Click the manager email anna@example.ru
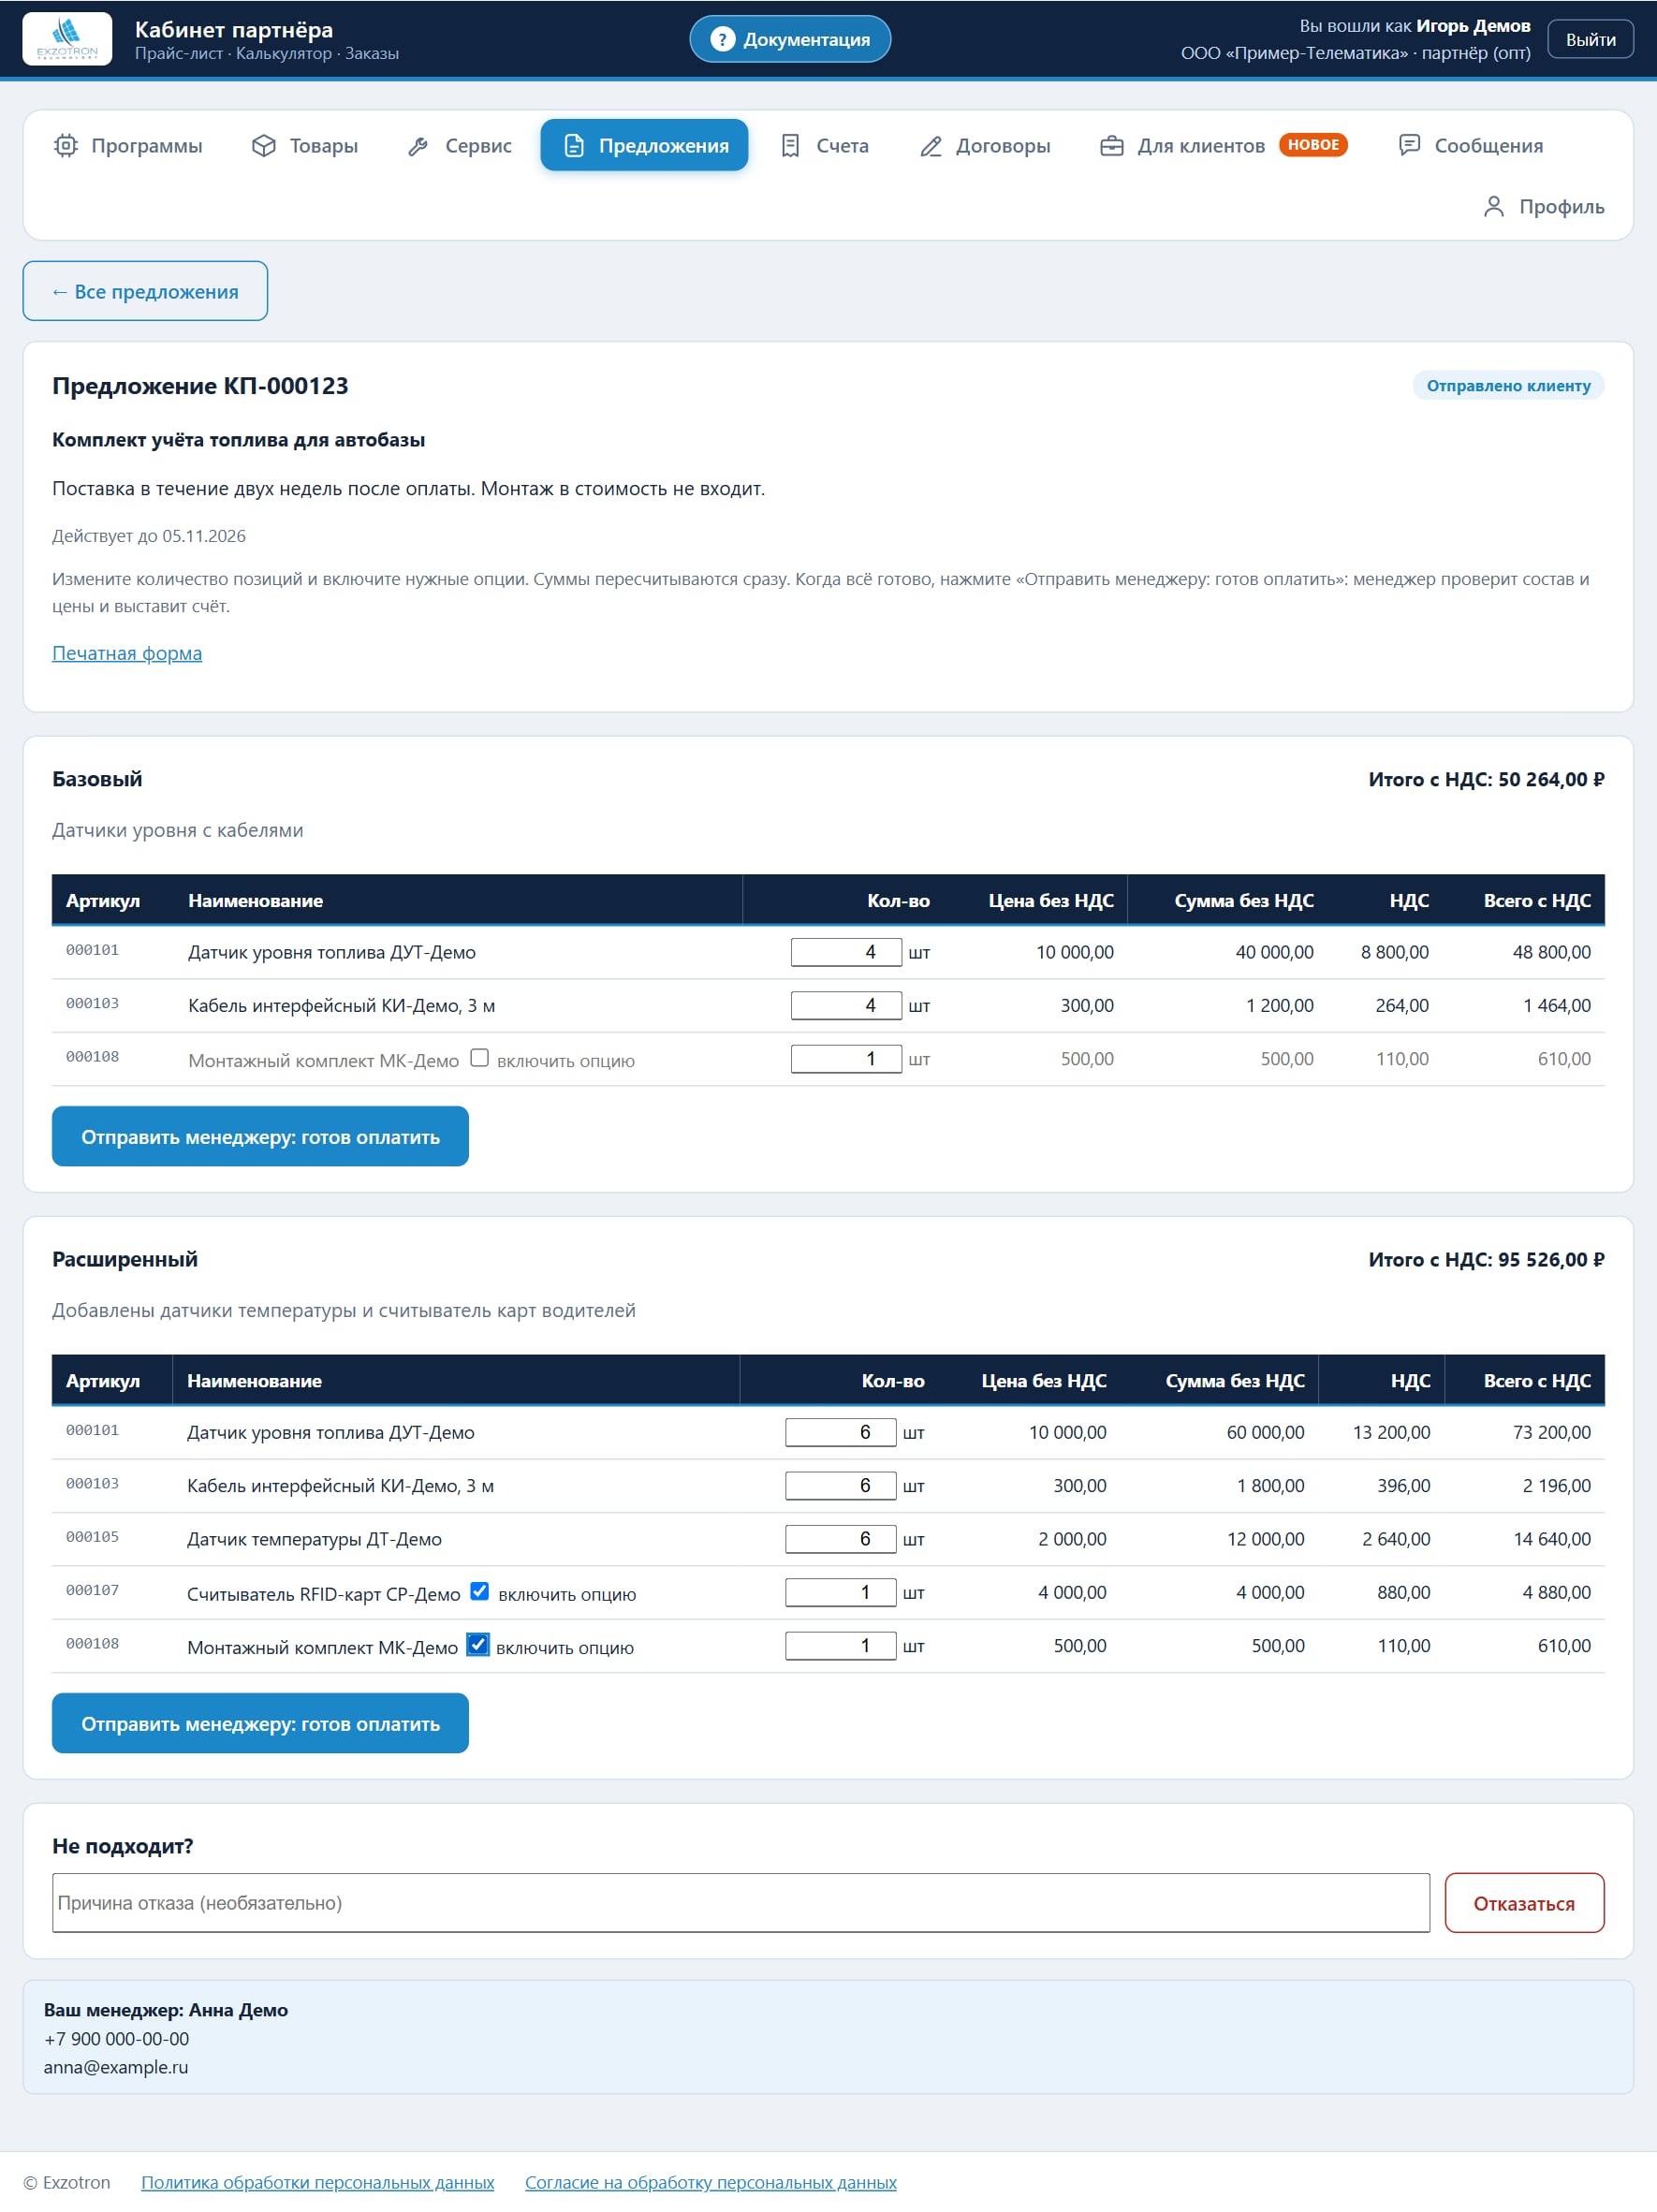Image resolution: width=1657 pixels, height=2212 pixels. click(116, 2067)
